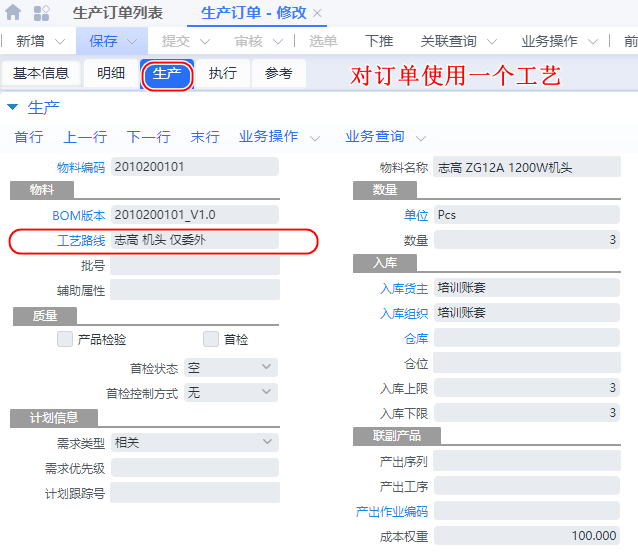This screenshot has width=638, height=556.
Task: Switch to the 生产订单列表 tab
Action: tap(117, 13)
